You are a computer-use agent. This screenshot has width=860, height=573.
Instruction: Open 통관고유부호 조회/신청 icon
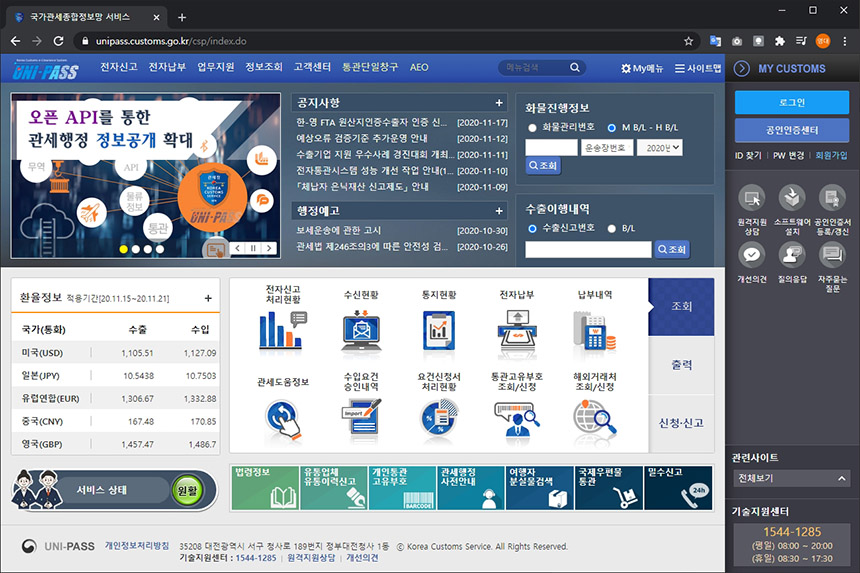pyautogui.click(x=517, y=419)
